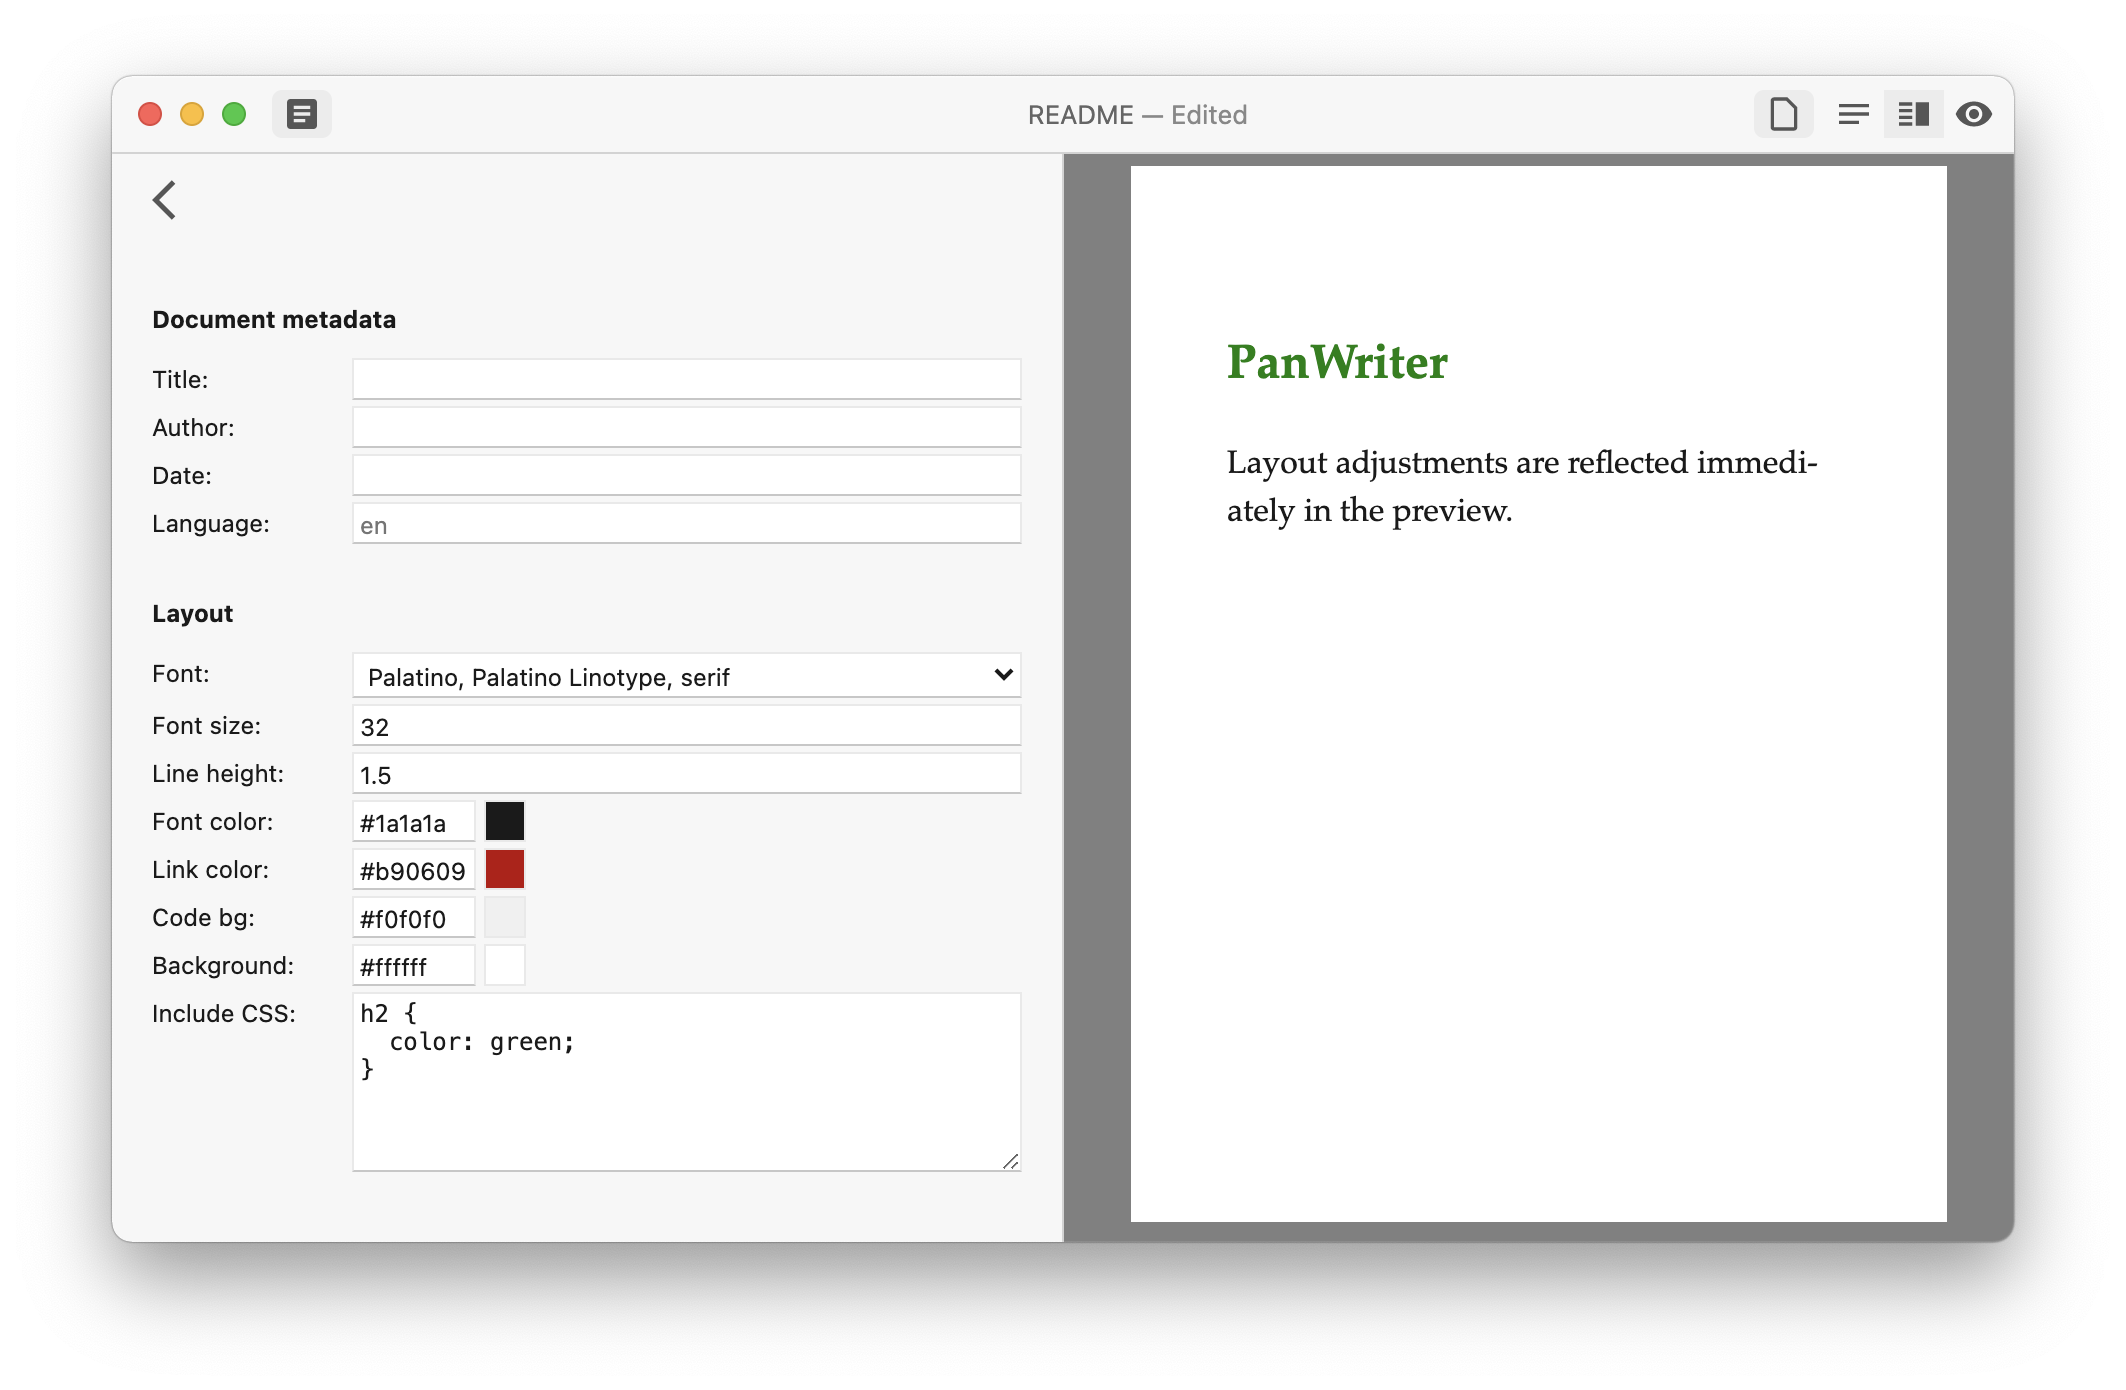Click into the Title field
2126x1390 pixels.
[x=686, y=380]
